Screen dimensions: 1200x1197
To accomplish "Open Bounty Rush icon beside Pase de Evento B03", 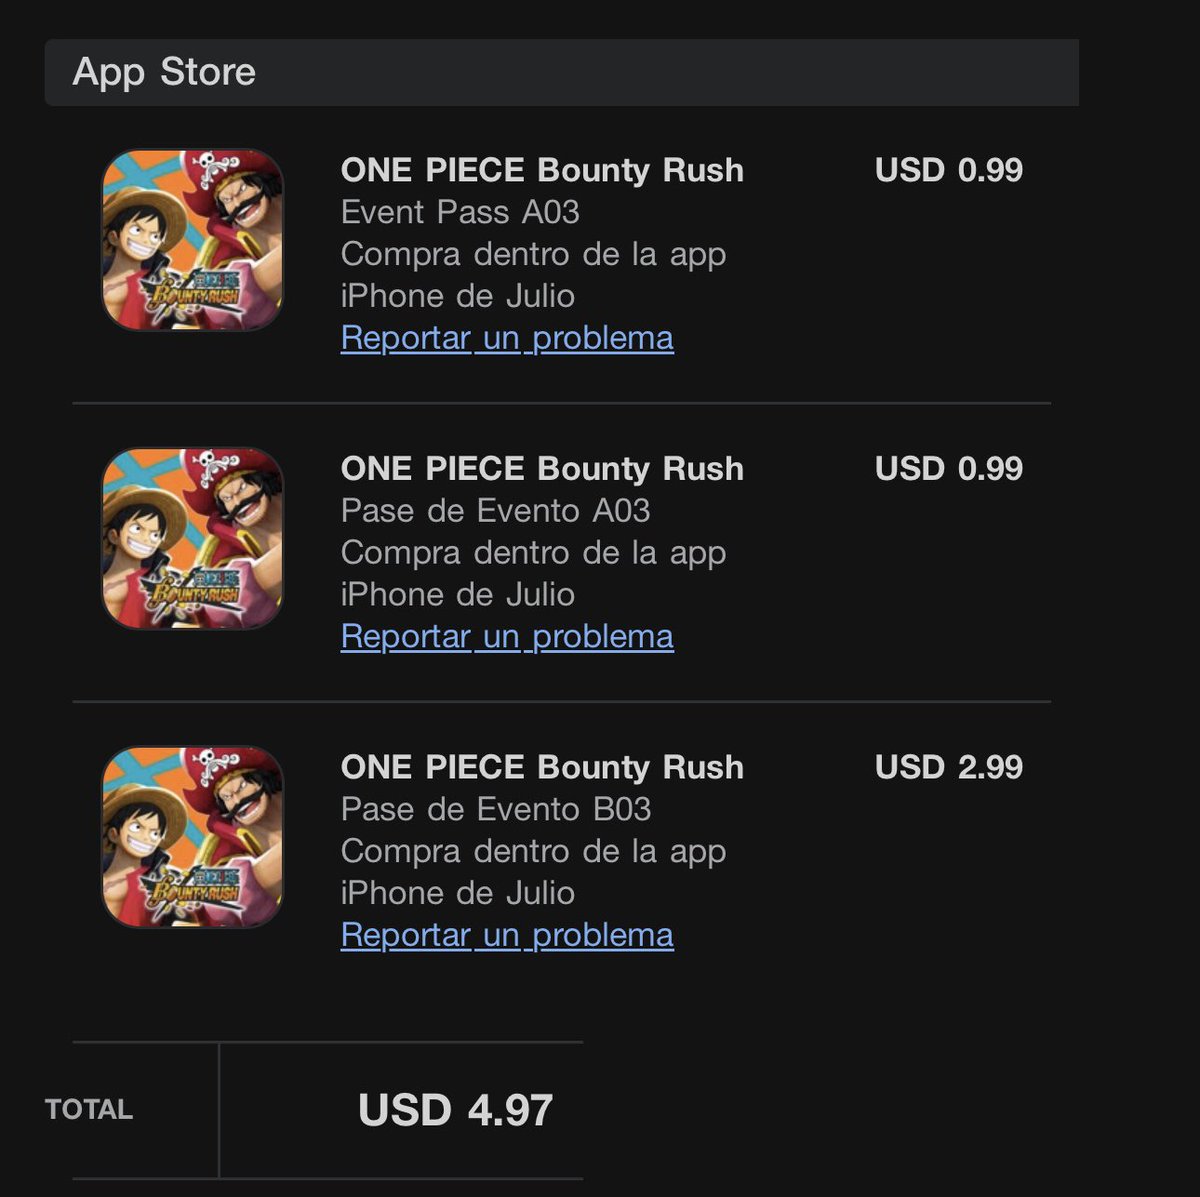I will tap(193, 837).
